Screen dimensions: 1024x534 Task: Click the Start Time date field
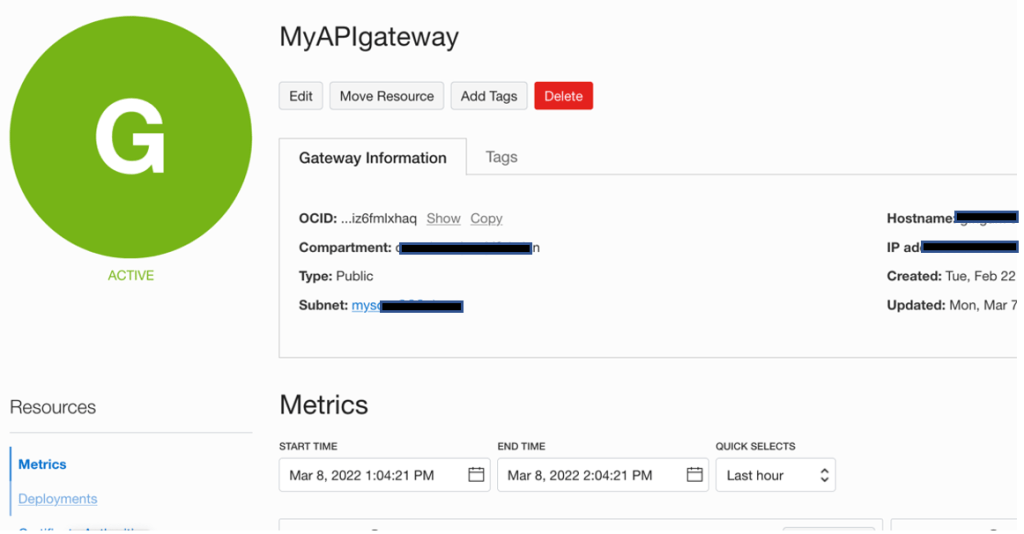pyautogui.click(x=372, y=475)
